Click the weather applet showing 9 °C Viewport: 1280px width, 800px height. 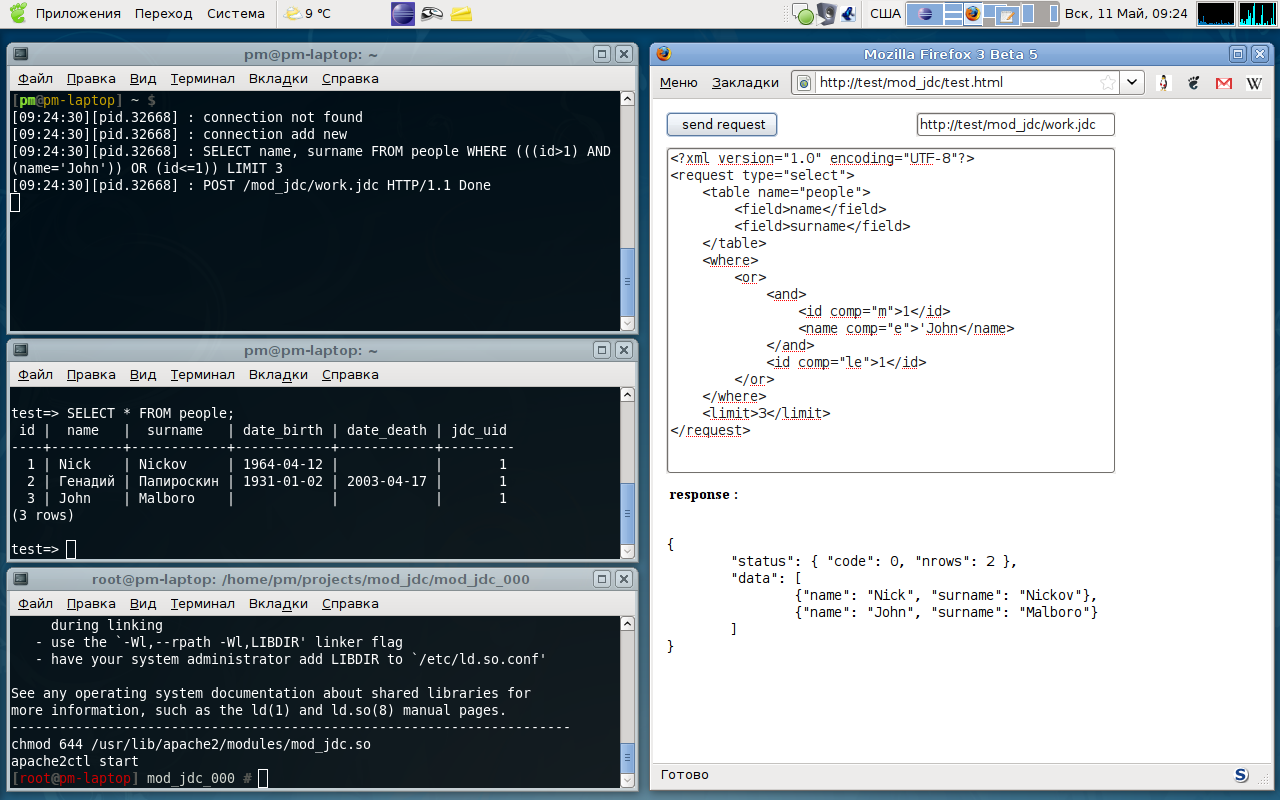pyautogui.click(x=307, y=13)
